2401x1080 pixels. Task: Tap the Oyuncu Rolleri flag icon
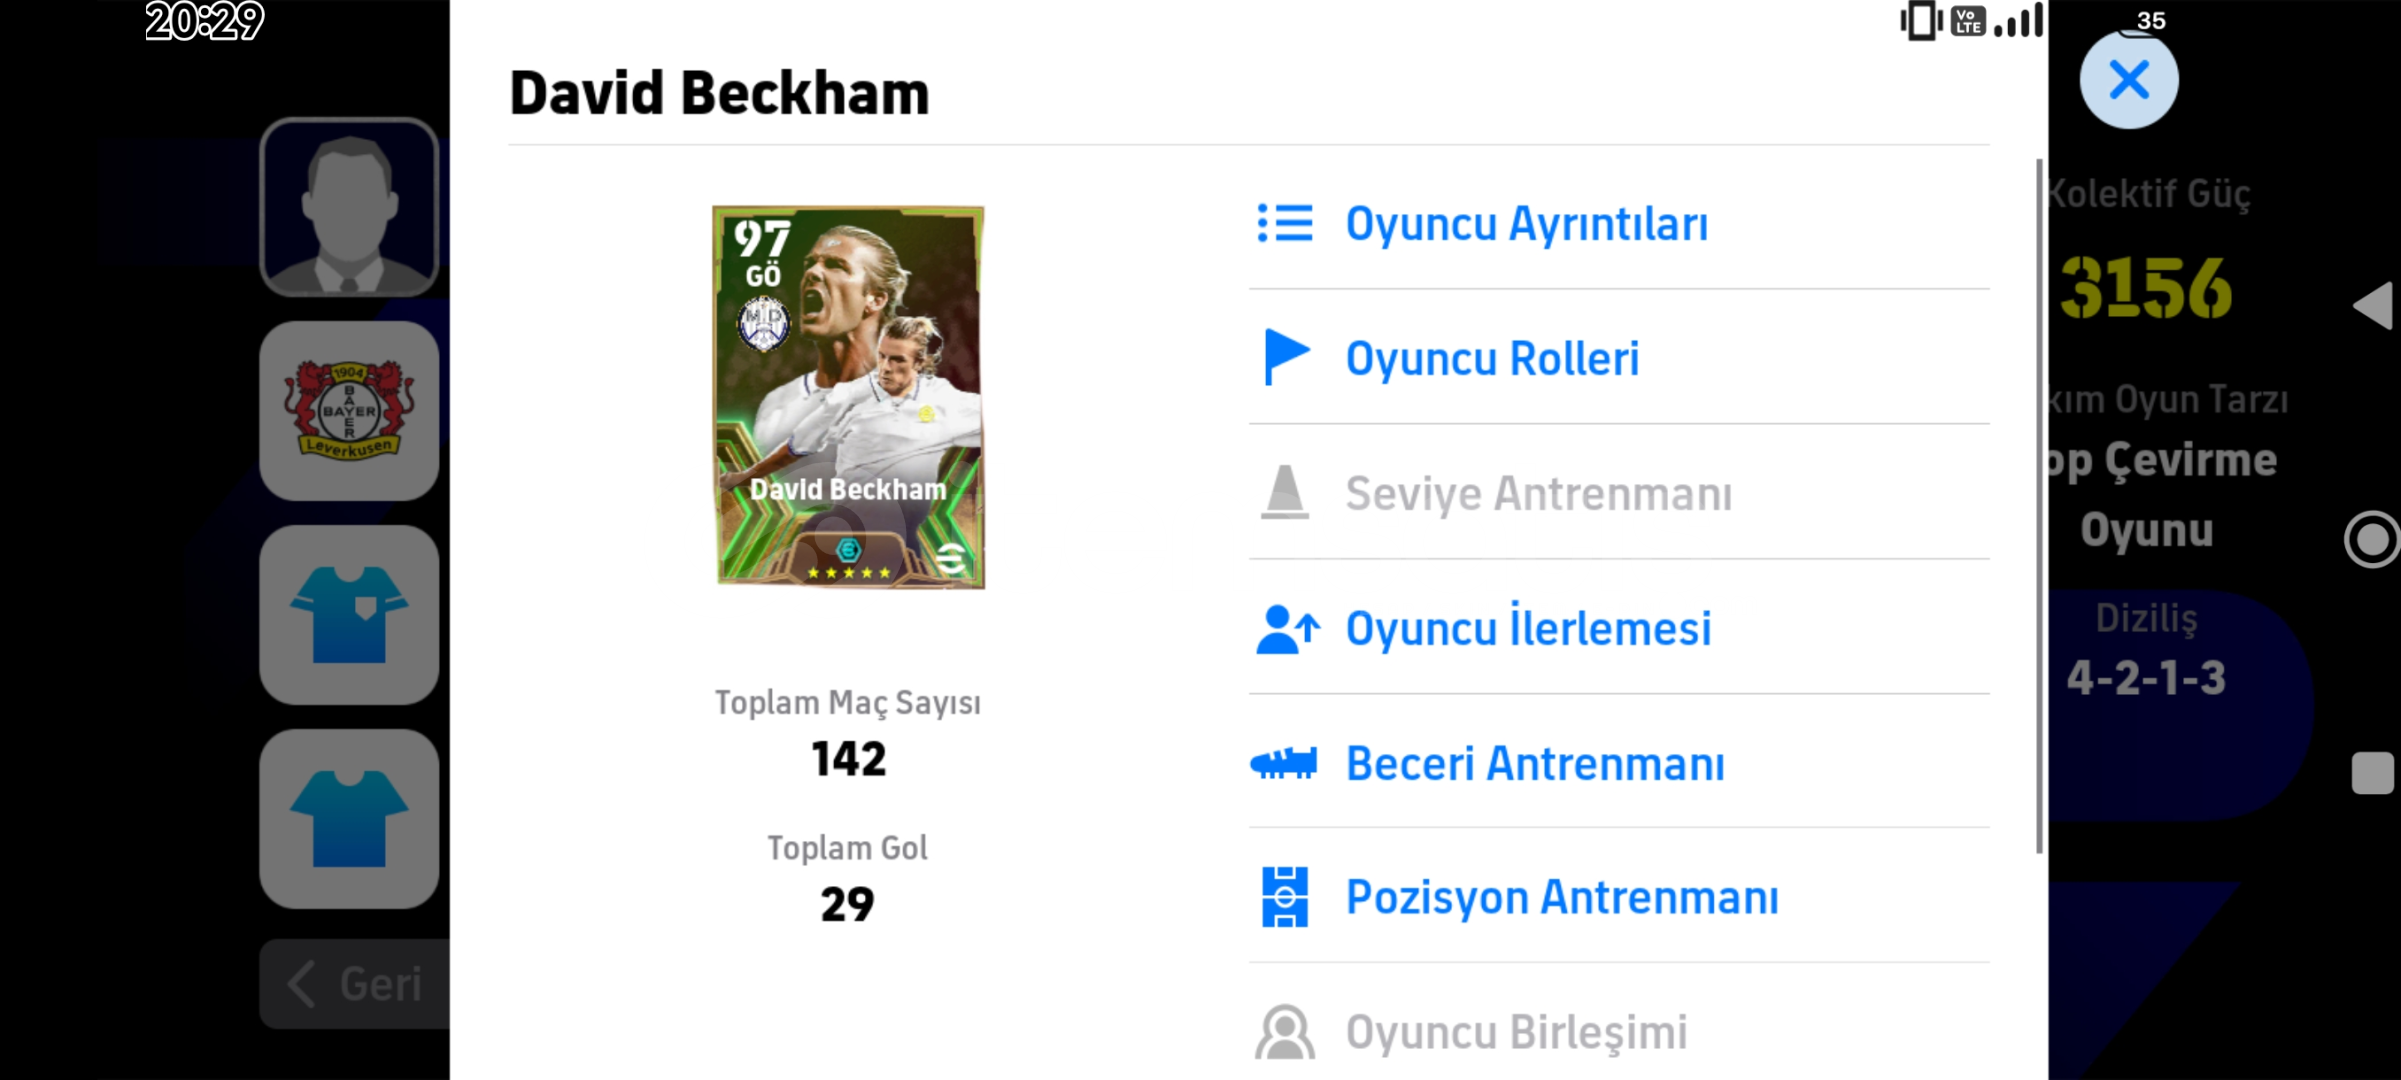pyautogui.click(x=1286, y=357)
